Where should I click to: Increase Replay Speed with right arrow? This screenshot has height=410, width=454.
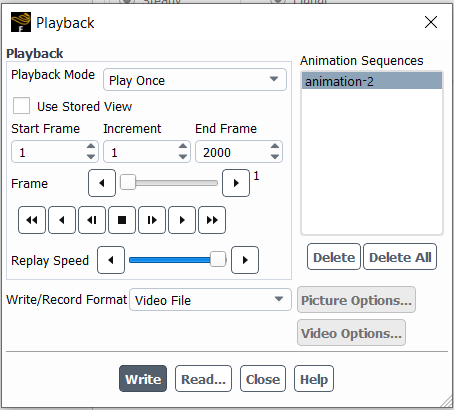[245, 260]
